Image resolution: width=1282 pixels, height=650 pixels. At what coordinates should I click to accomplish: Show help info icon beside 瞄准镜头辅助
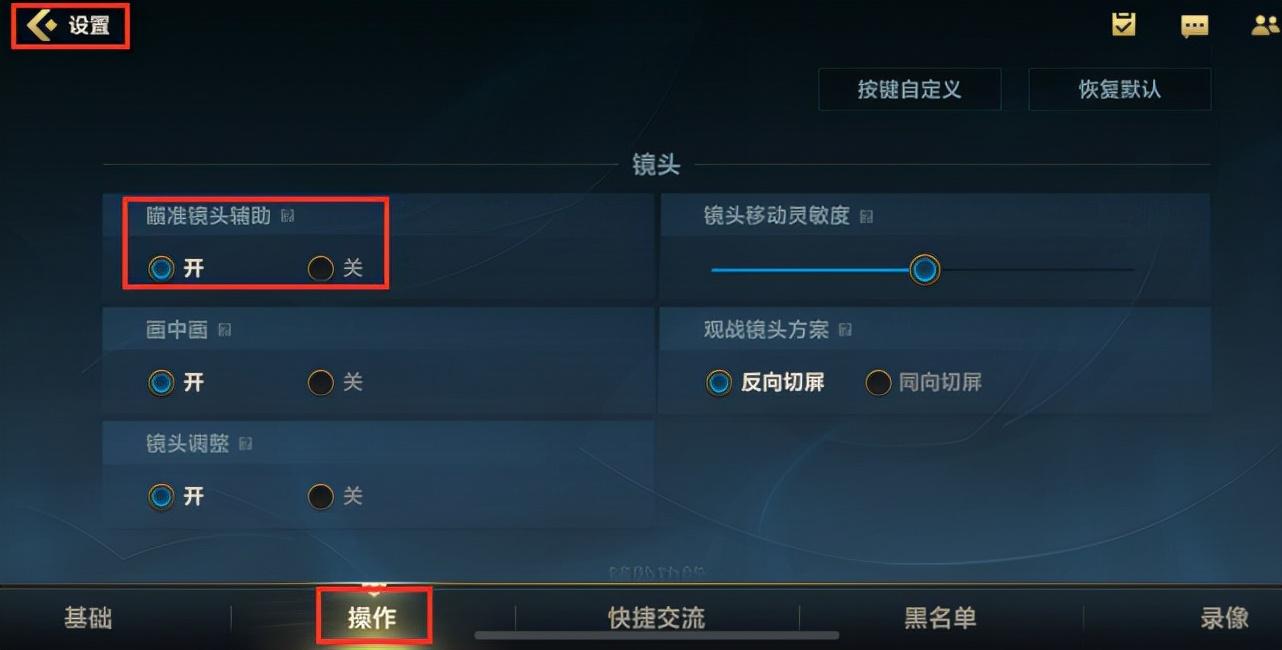click(288, 216)
